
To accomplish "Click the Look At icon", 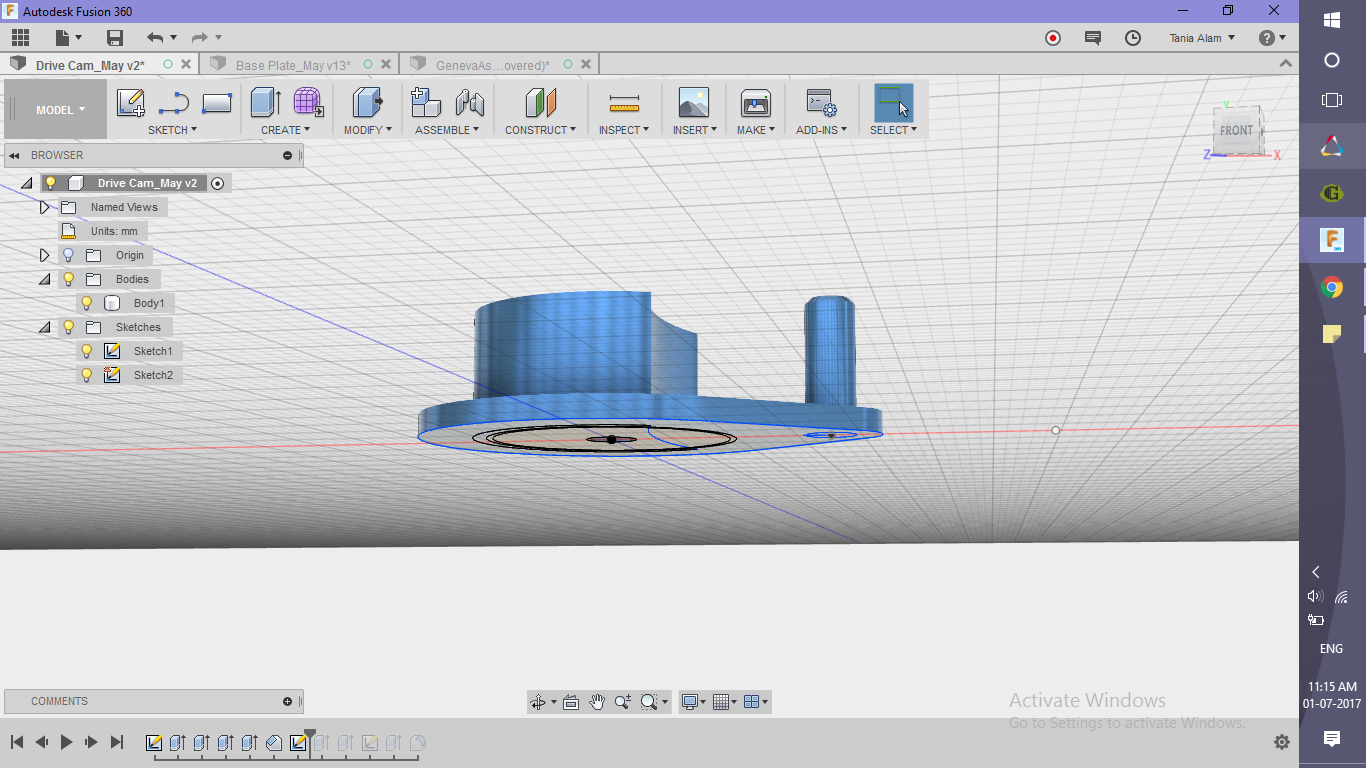I will (x=571, y=702).
